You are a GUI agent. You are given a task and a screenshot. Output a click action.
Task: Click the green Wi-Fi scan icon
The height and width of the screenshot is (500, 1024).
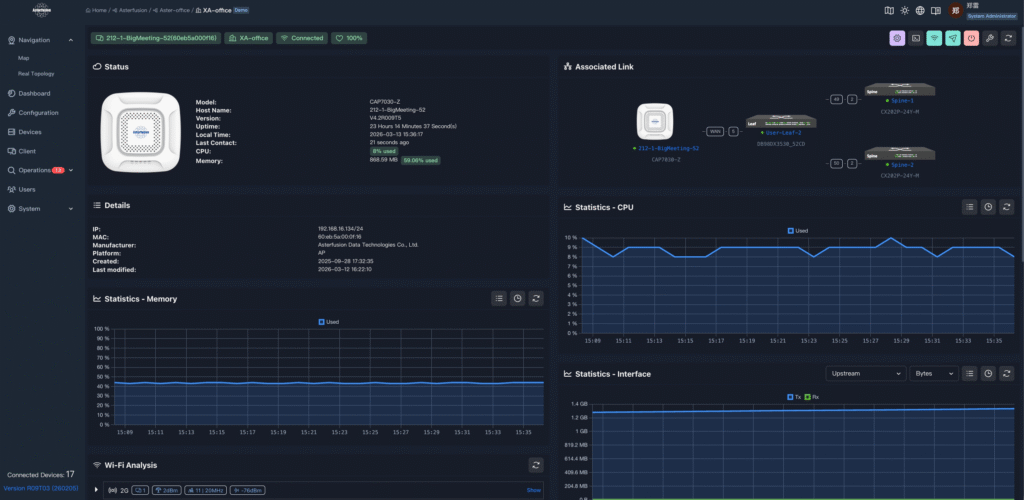(934, 38)
